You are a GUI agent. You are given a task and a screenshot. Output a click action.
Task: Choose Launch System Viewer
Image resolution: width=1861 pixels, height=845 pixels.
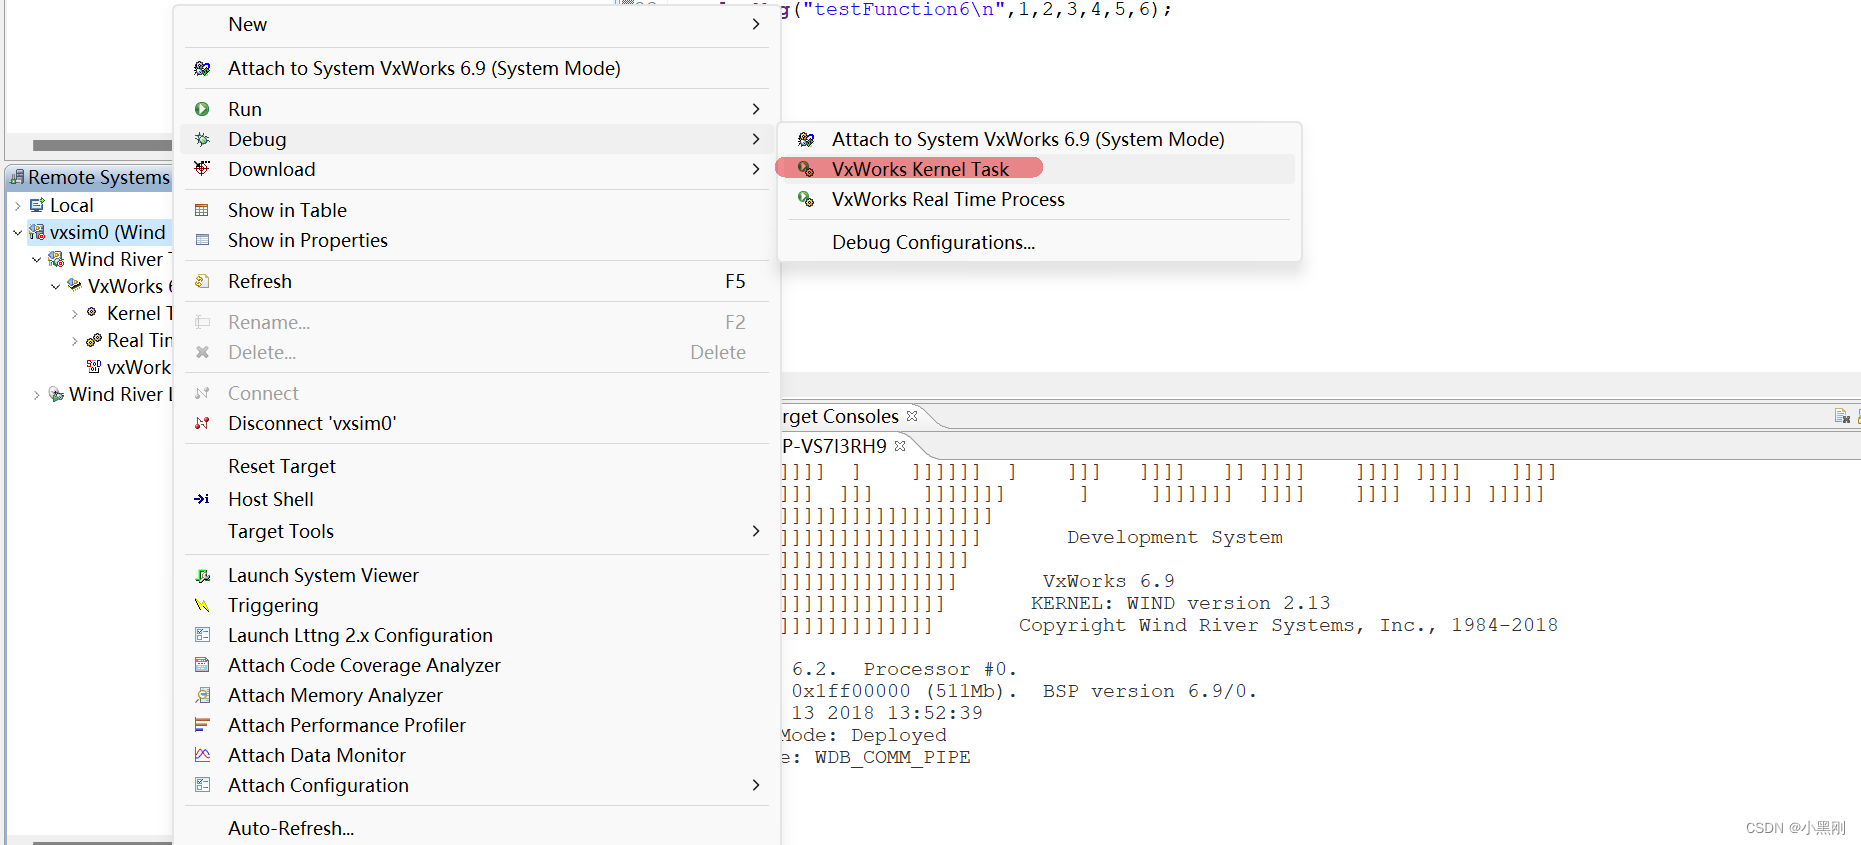point(477,575)
